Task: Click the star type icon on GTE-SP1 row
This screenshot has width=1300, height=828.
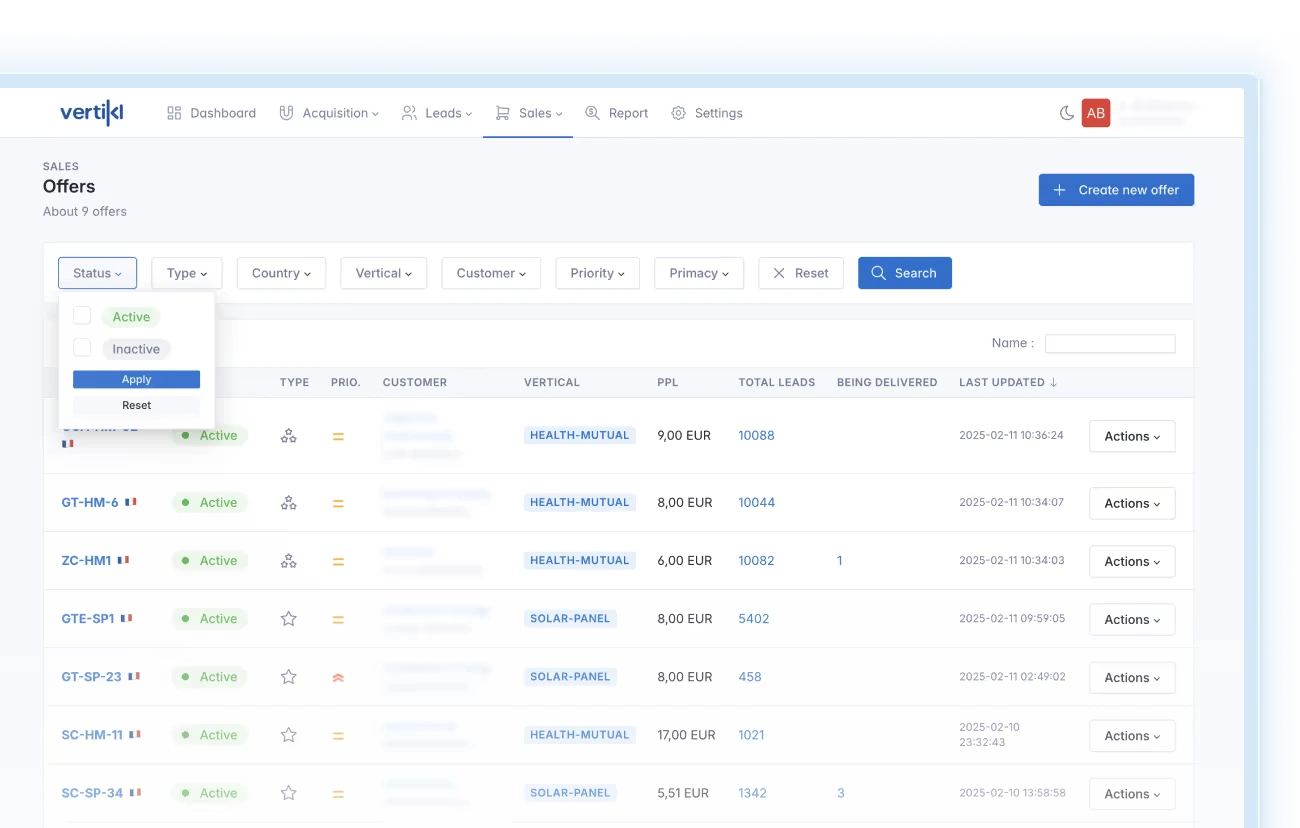Action: click(288, 618)
